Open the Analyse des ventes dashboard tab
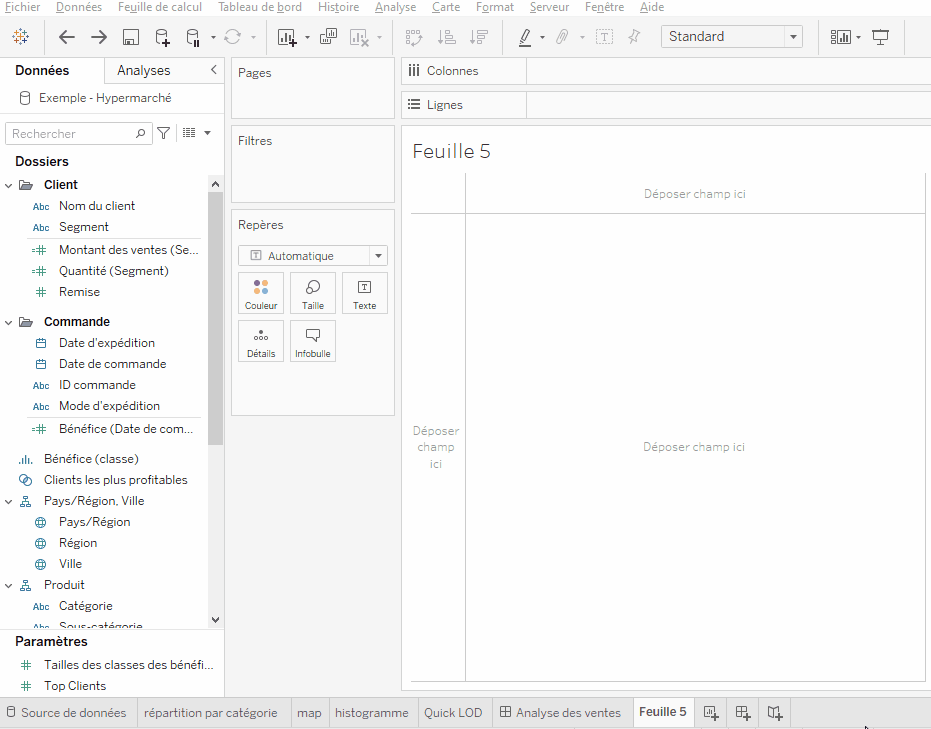Viewport: 931px width, 729px height. tap(561, 712)
